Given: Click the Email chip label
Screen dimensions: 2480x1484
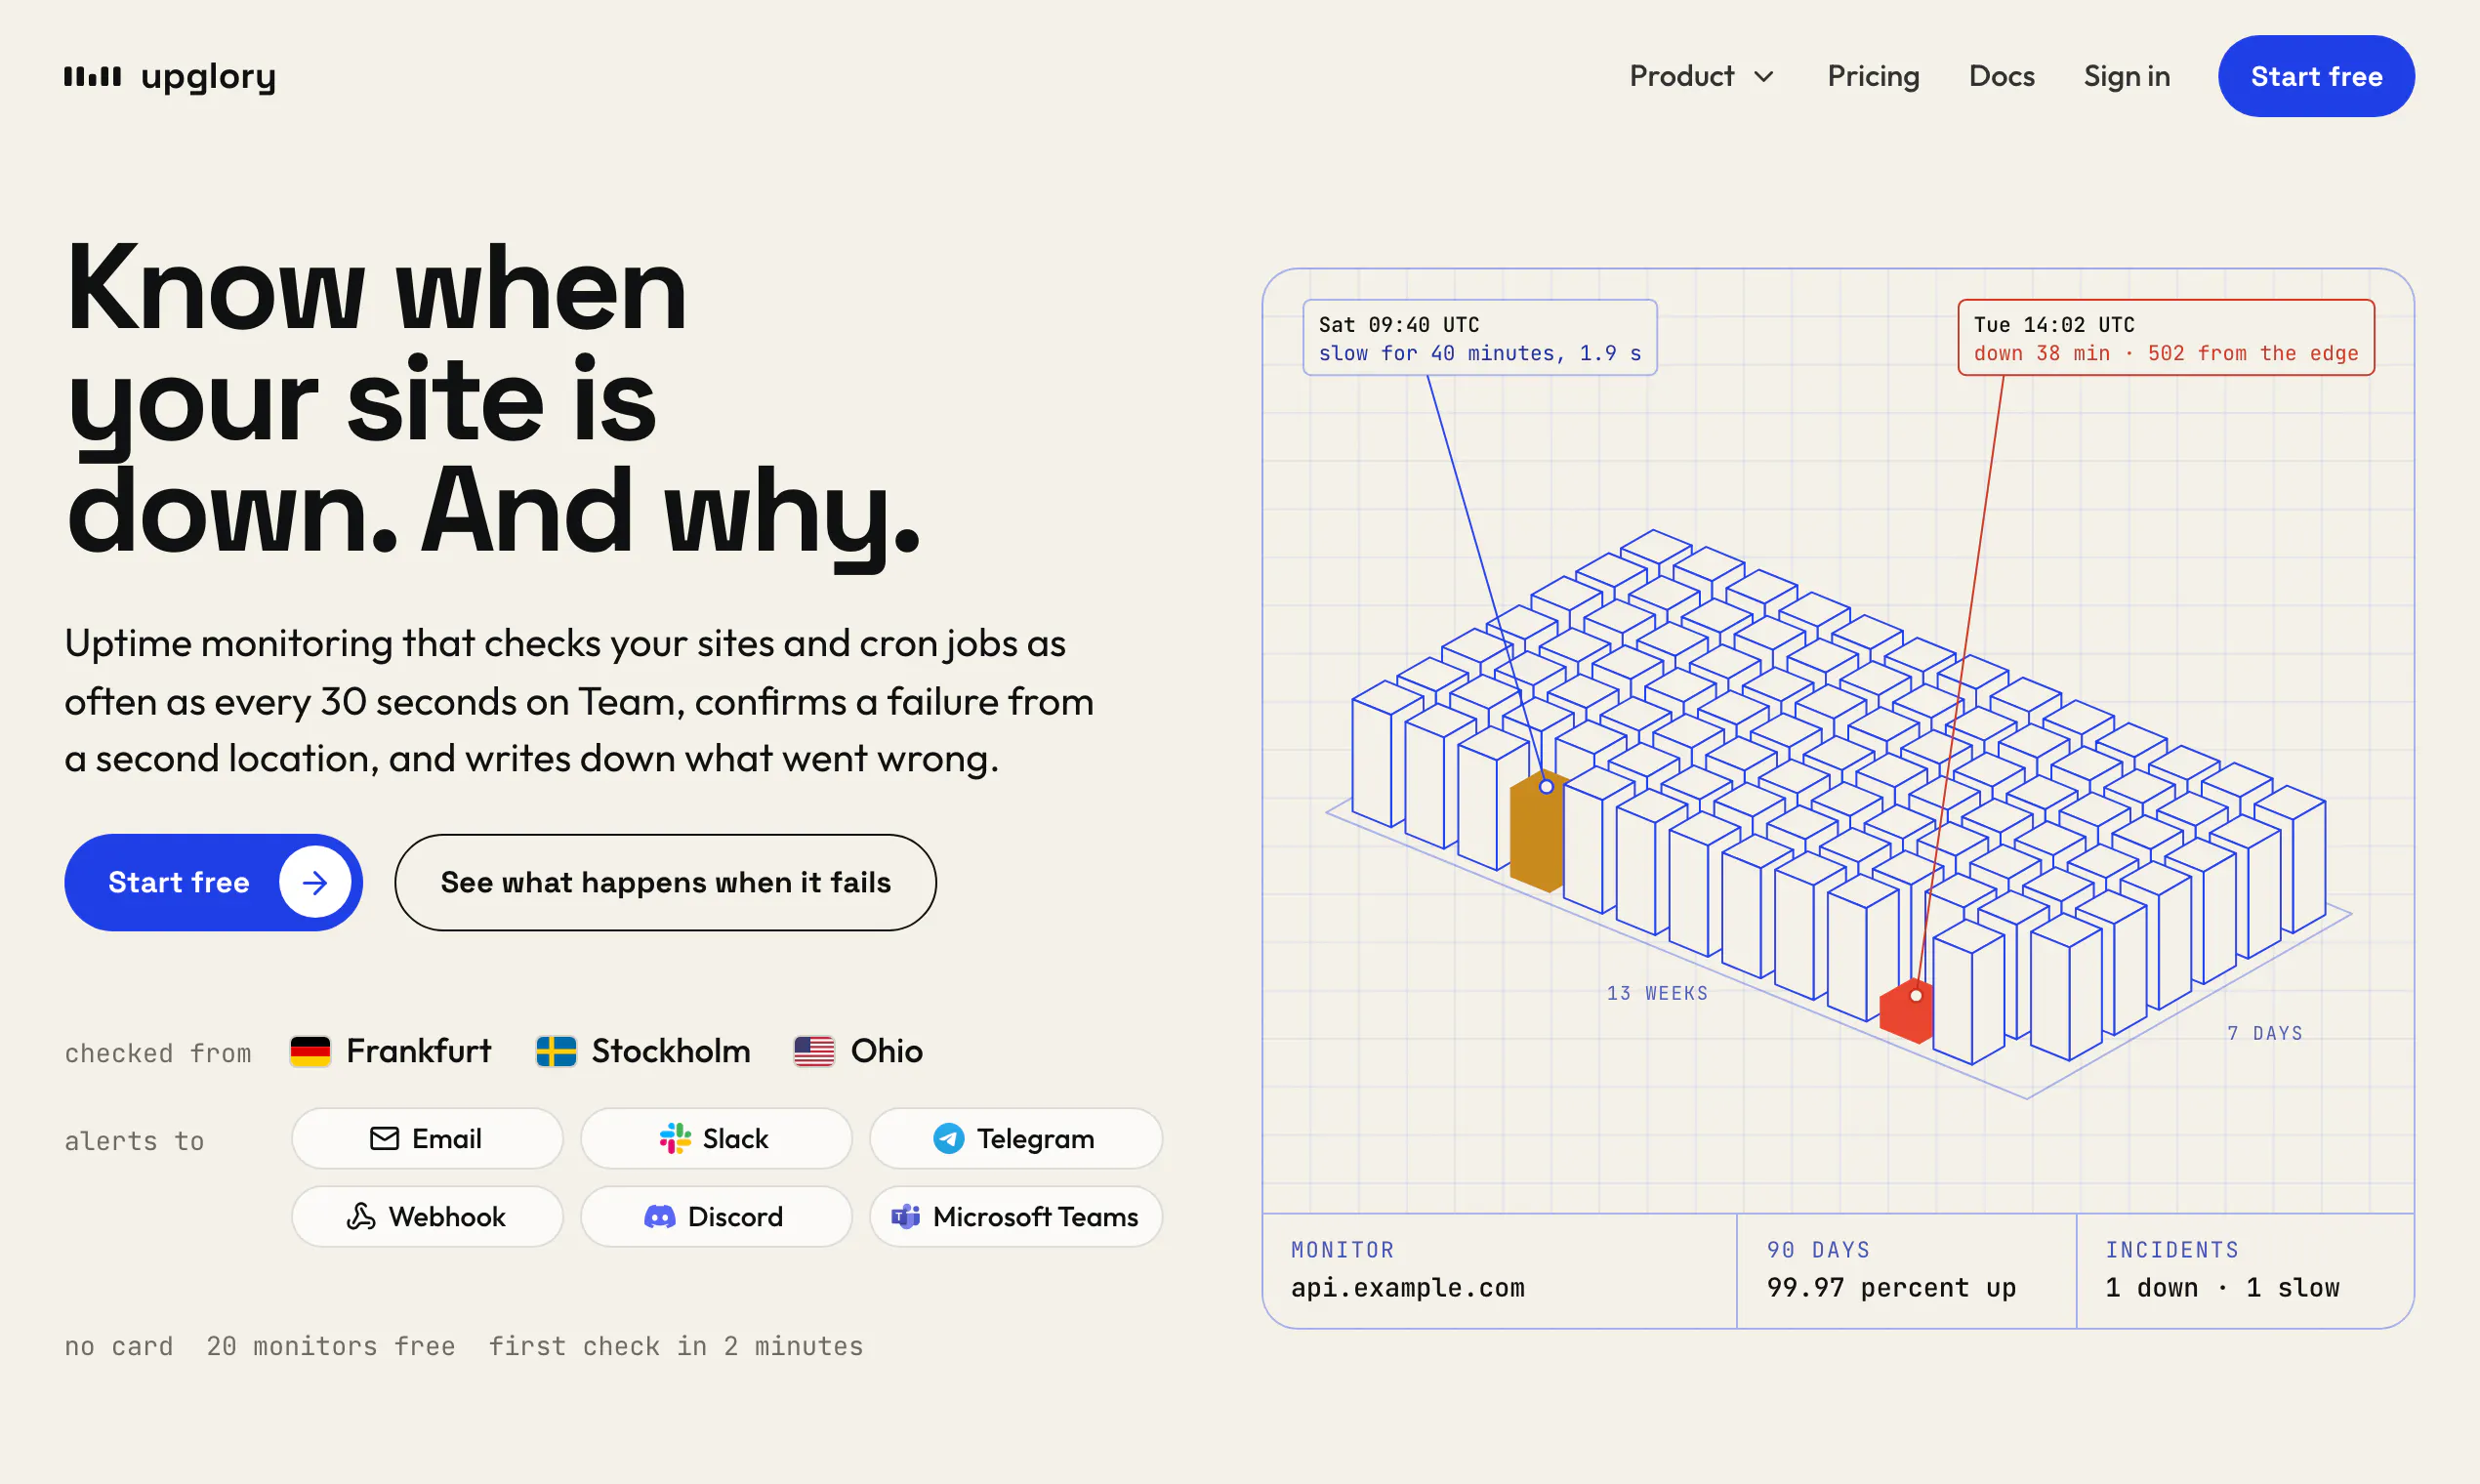Looking at the screenshot, I should 446,1138.
